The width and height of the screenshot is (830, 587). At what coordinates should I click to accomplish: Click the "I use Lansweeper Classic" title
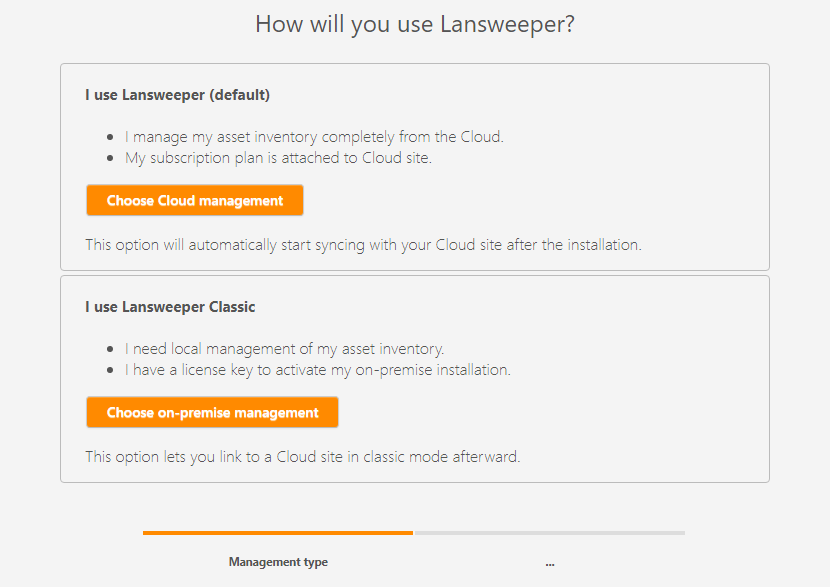coord(170,307)
